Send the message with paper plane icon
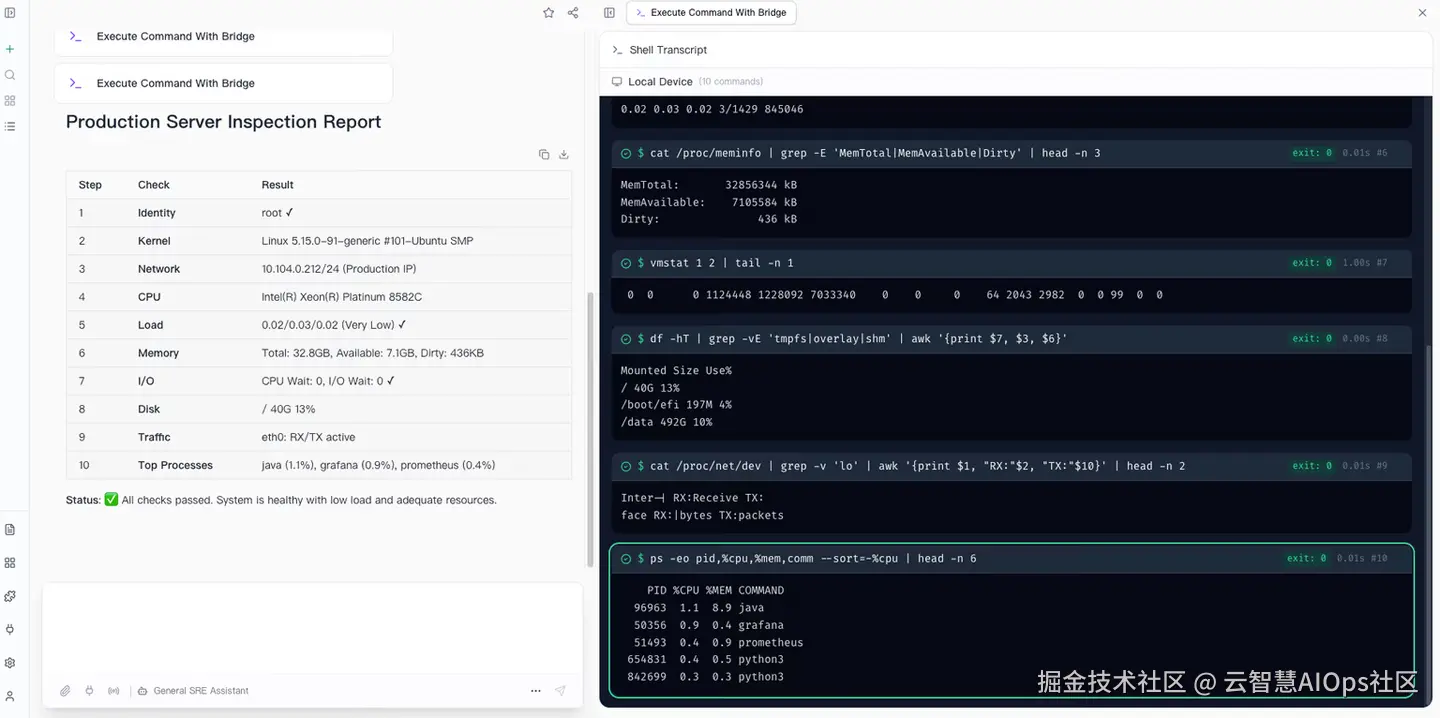The image size is (1440, 718). click(560, 691)
